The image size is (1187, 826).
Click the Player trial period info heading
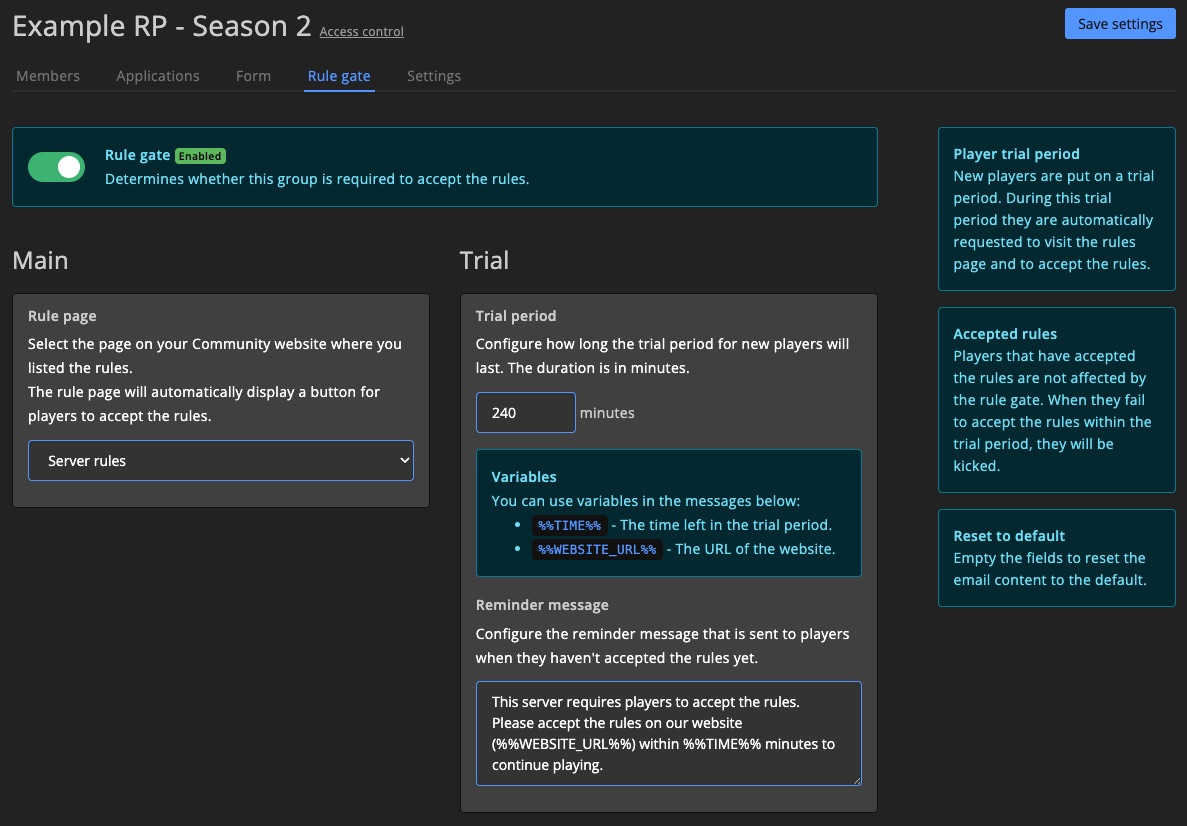point(1016,154)
